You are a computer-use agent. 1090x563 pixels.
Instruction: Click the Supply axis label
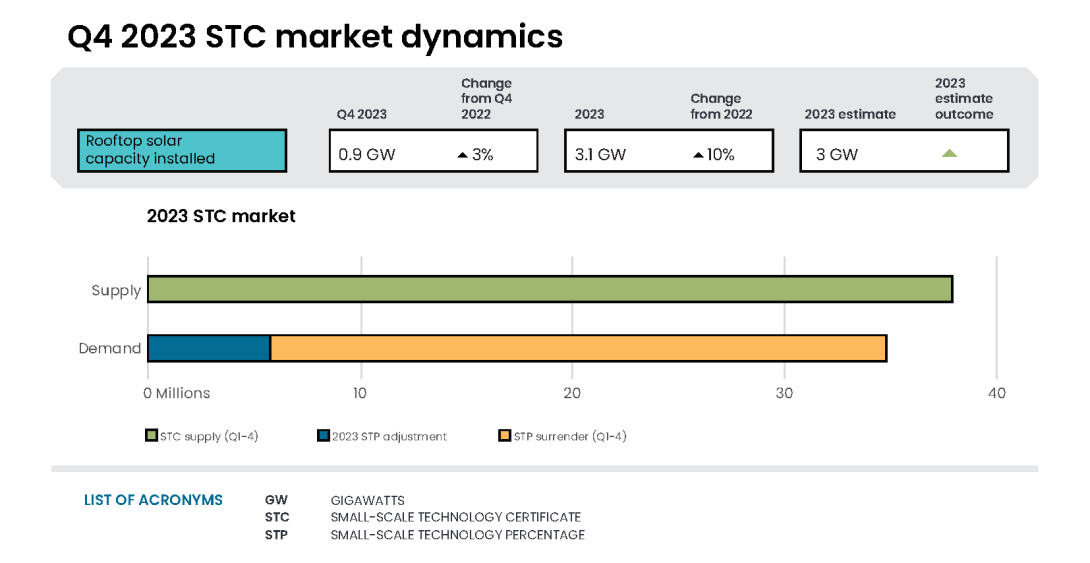(116, 290)
